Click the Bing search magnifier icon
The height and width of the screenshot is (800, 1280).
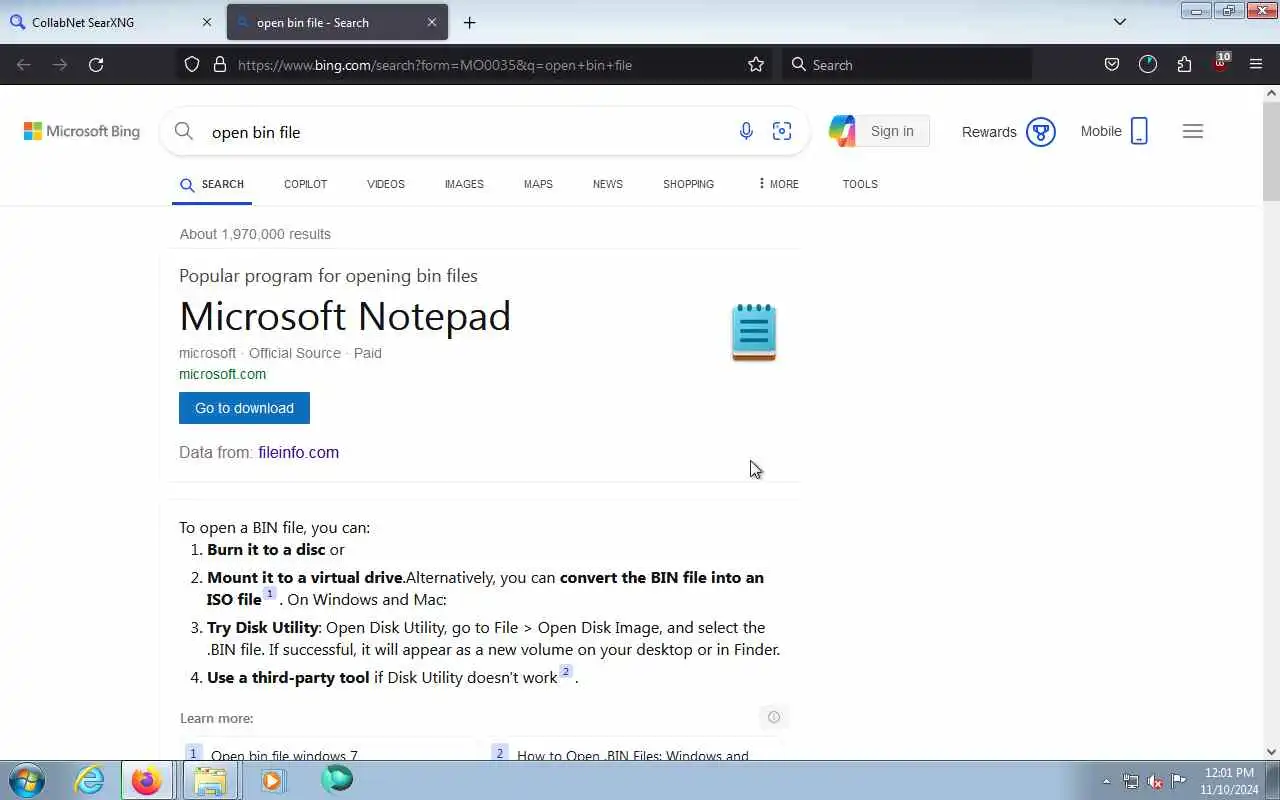(x=184, y=131)
